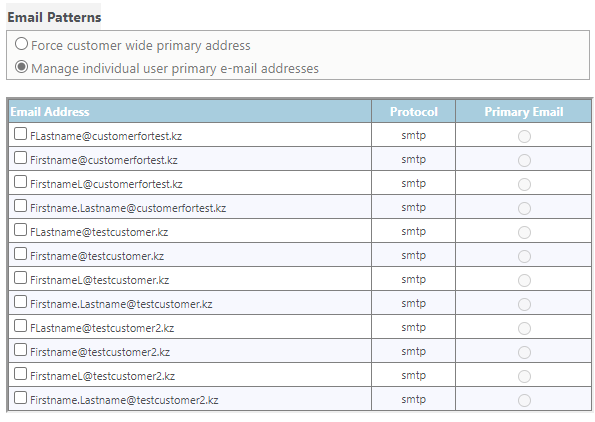
Task: Check Firstname.Lastname@testcustomer.kz checkbox
Action: point(20,302)
